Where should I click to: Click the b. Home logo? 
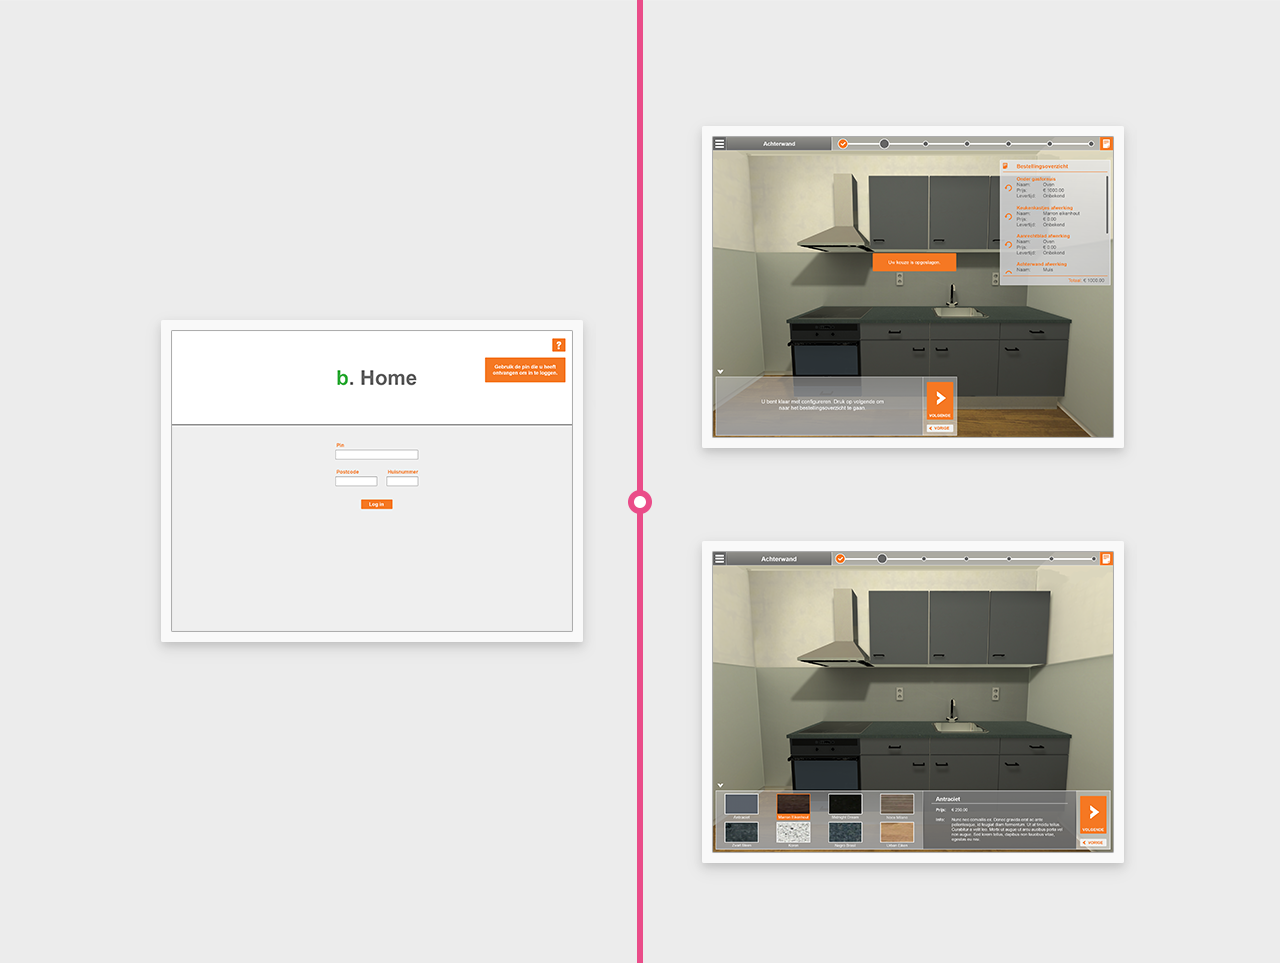click(x=376, y=378)
